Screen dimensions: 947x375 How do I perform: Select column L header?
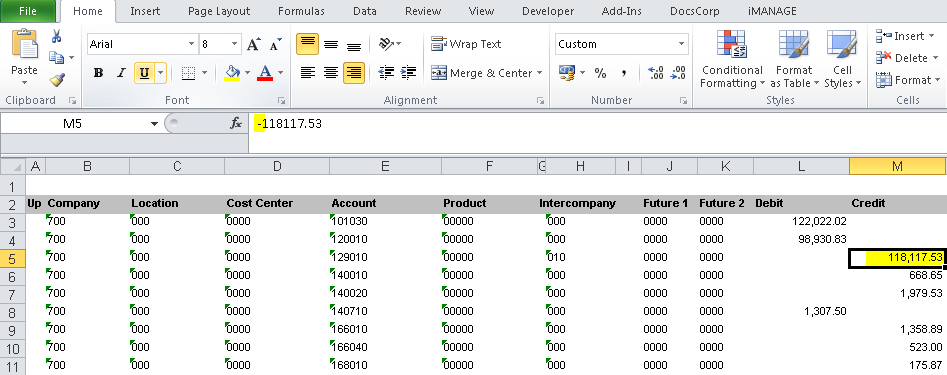pos(801,167)
